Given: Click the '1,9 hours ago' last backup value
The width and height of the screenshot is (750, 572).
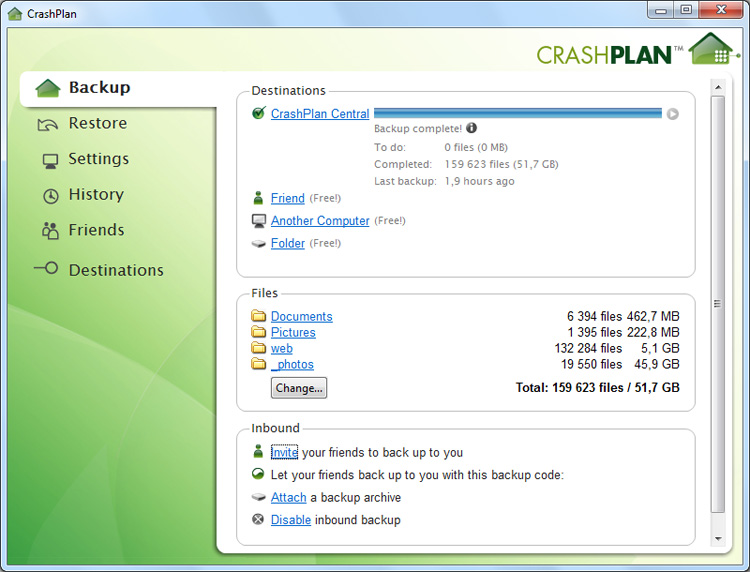Looking at the screenshot, I should tap(479, 181).
